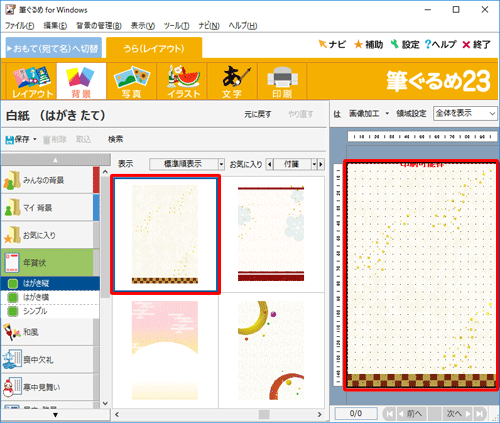The height and width of the screenshot is (423, 500).
Task: Select the 和風 category
Action: [47, 332]
